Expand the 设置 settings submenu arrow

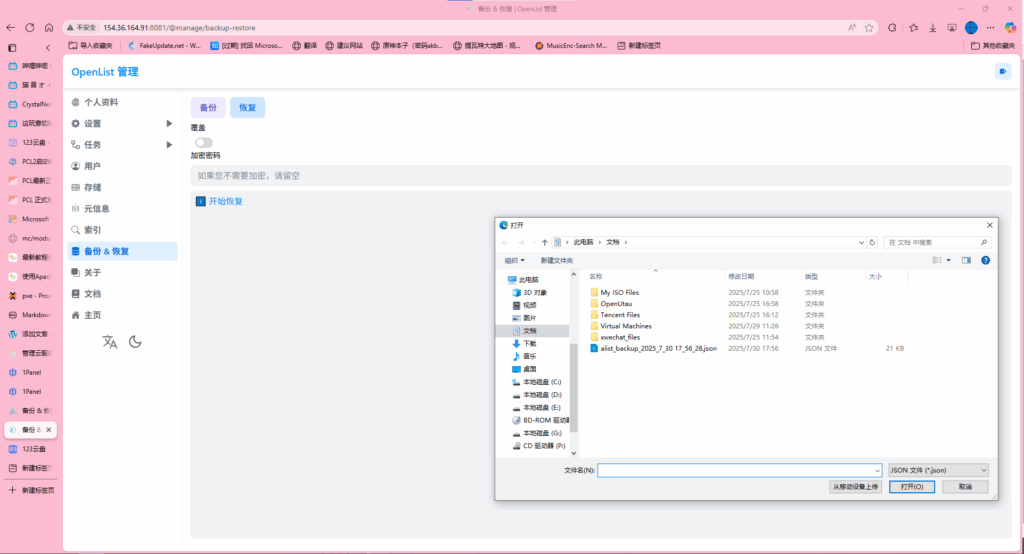[169, 123]
